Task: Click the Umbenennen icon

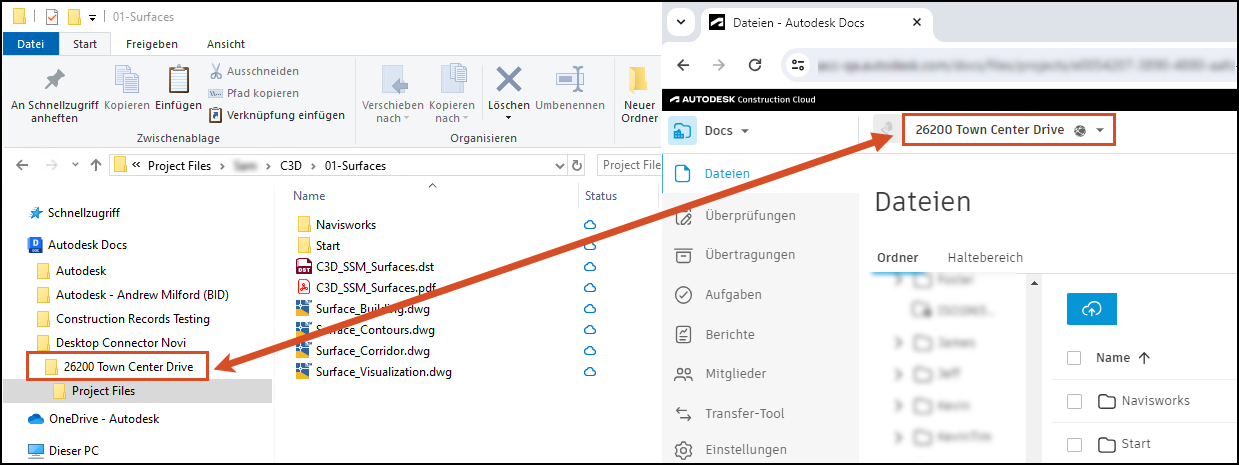Action: 570,79
